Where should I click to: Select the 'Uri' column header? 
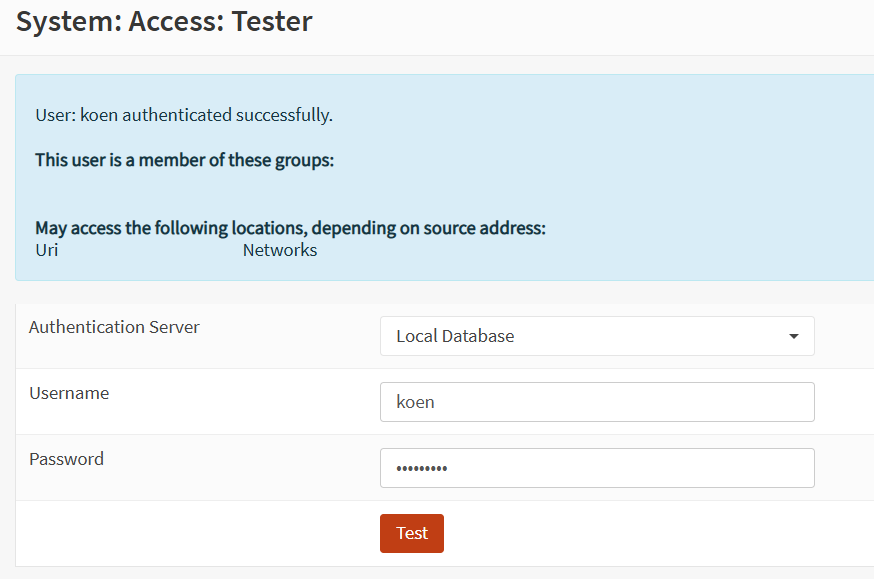click(46, 250)
